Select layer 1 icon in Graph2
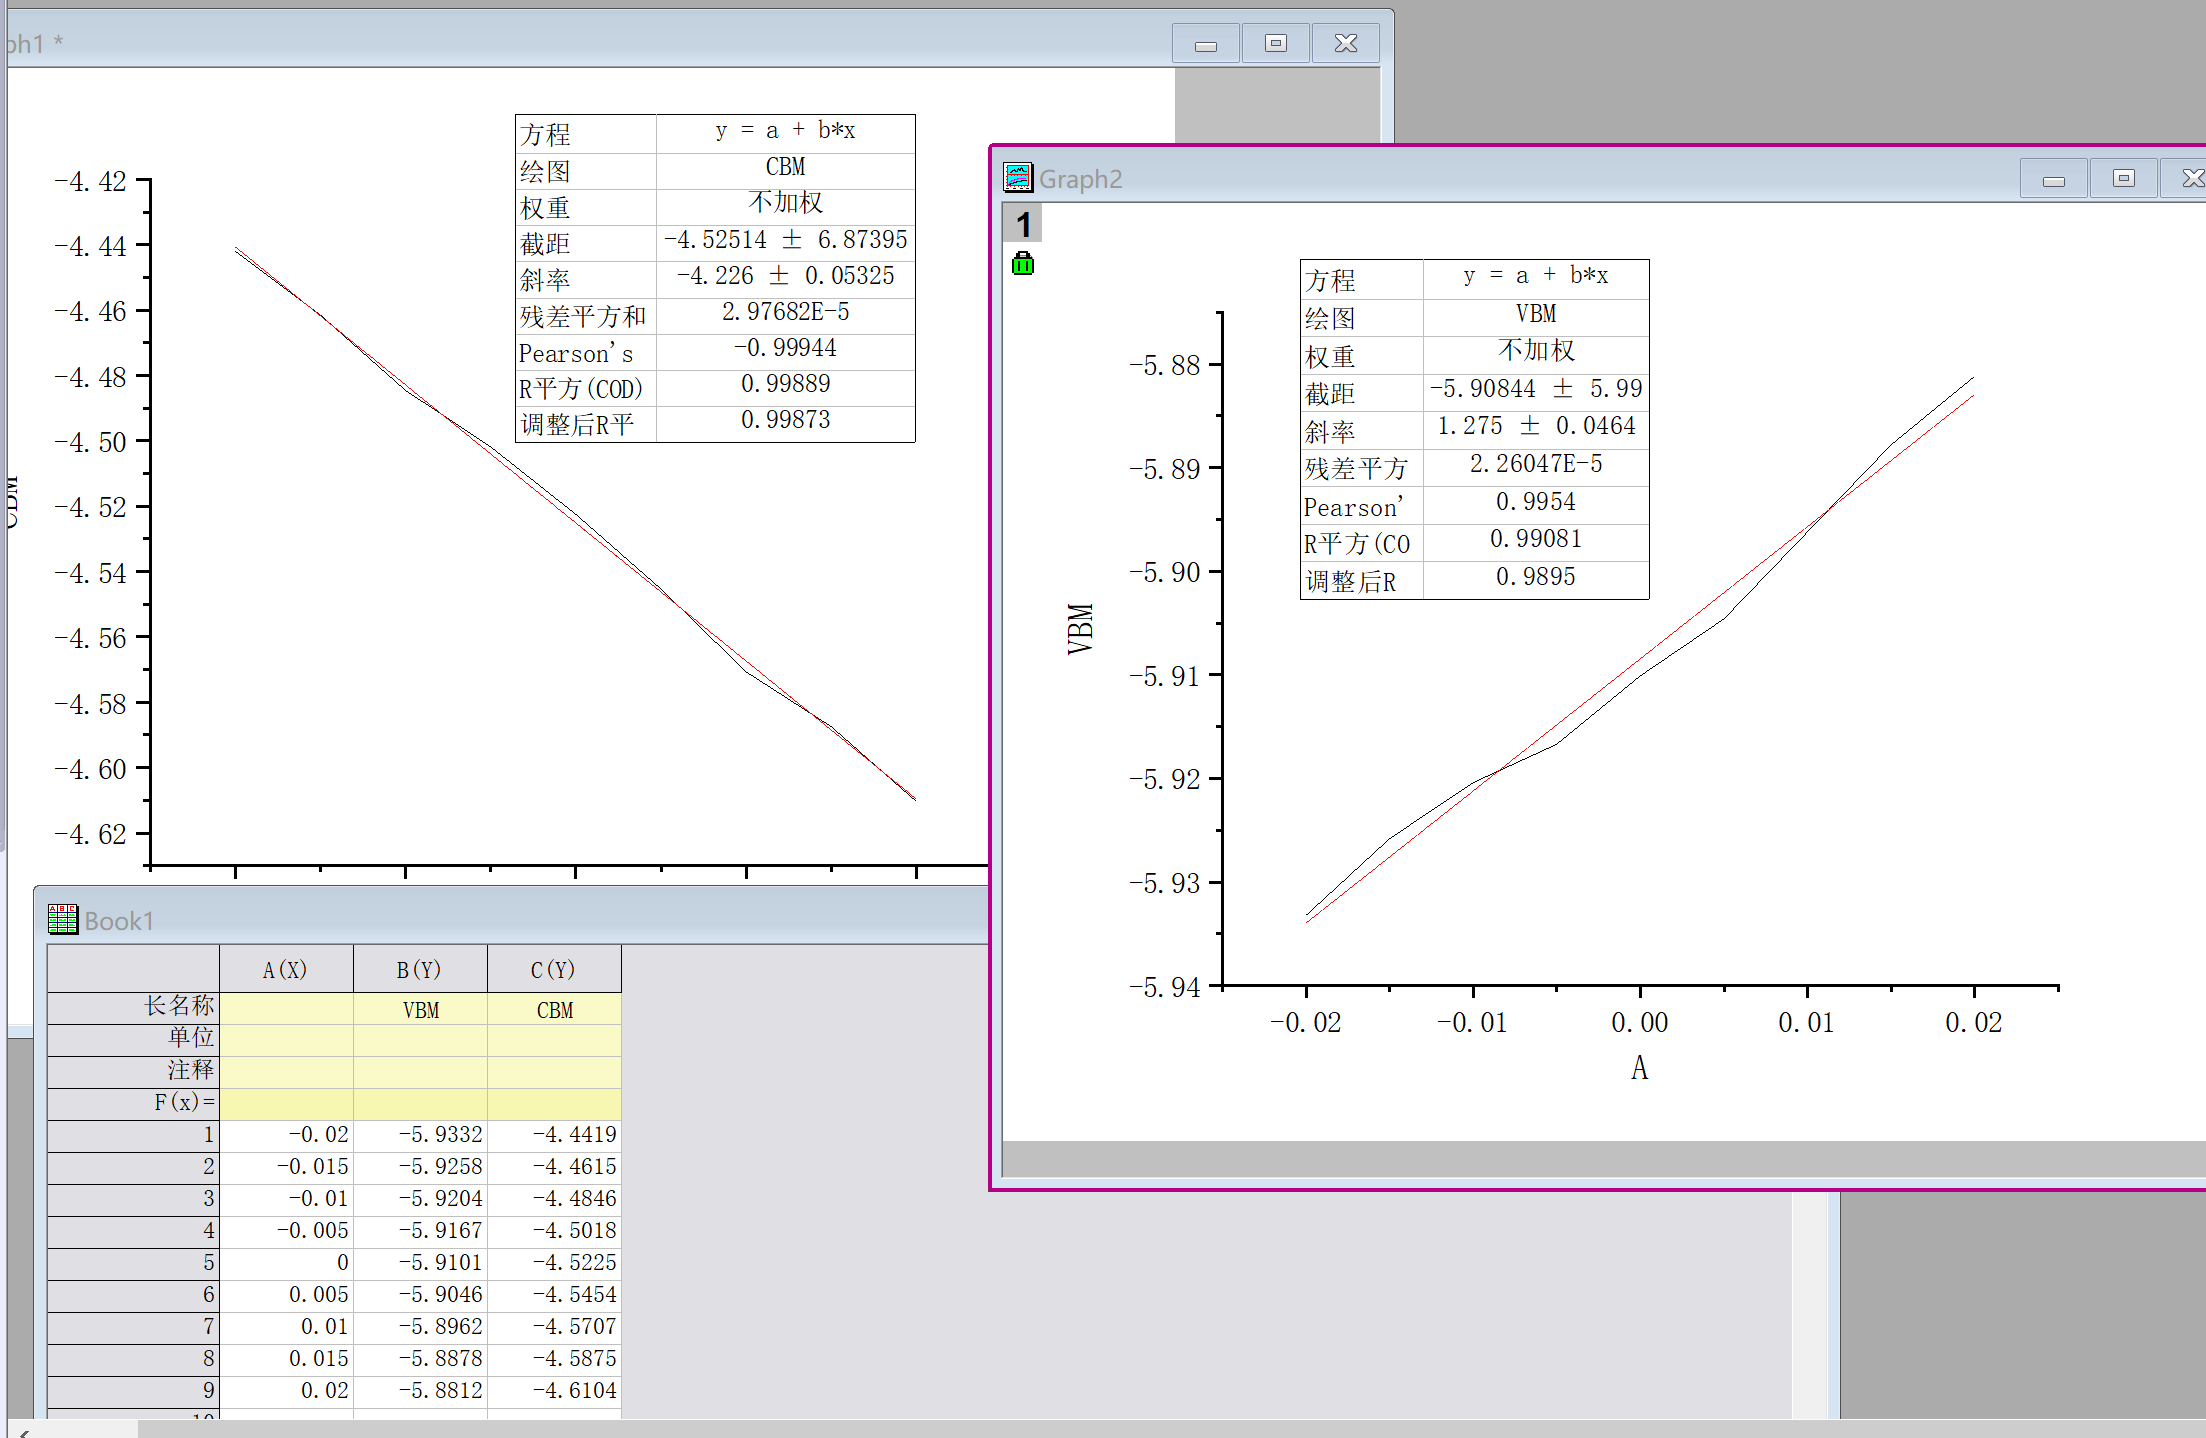 click(x=1022, y=224)
